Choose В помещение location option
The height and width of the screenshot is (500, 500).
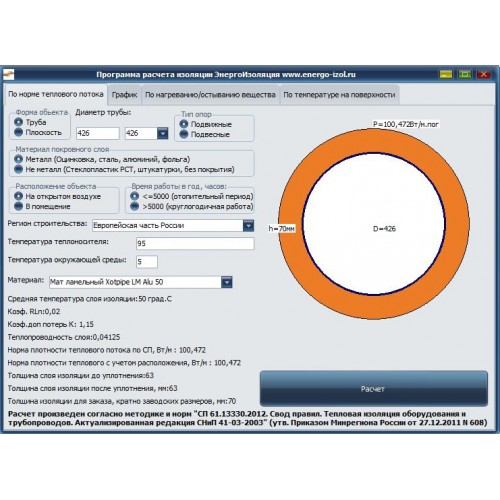click(19, 206)
